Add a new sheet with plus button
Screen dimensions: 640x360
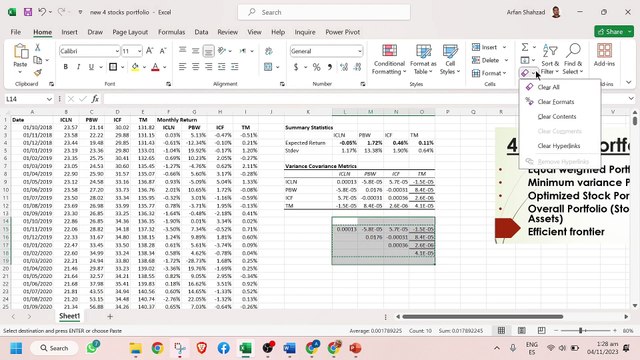point(110,316)
